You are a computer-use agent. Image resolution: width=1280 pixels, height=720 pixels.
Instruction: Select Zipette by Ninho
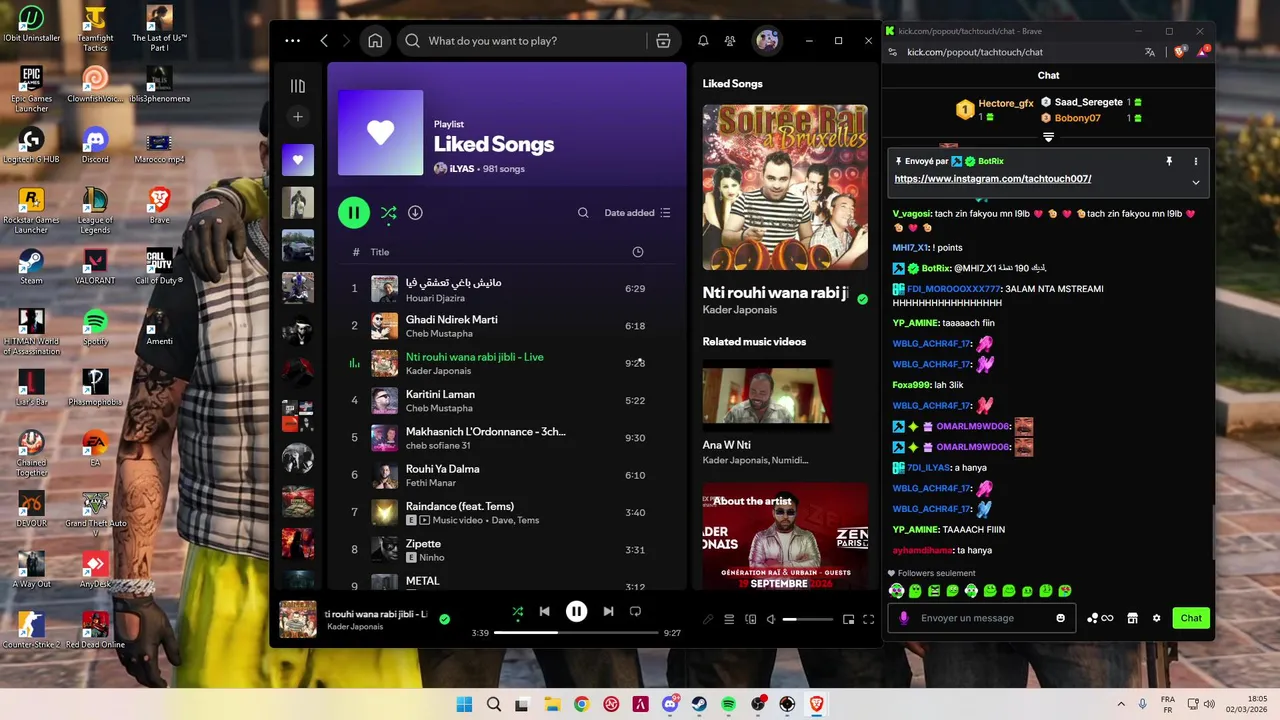[423, 544]
